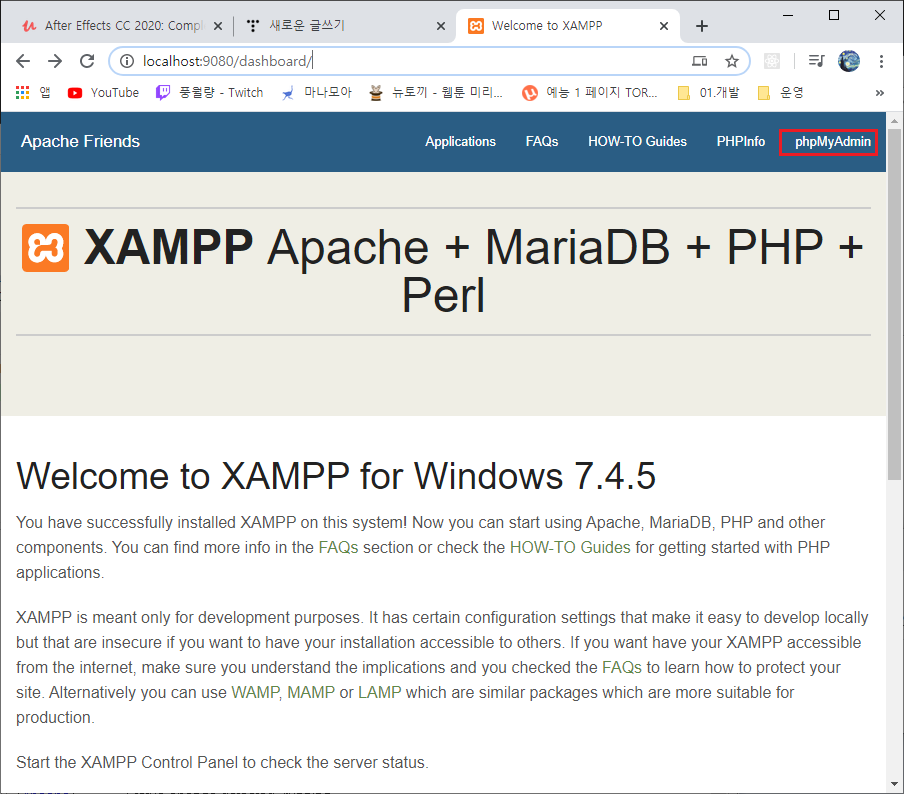Click the XAMPP orange logo
The height and width of the screenshot is (794, 904).
point(46,248)
